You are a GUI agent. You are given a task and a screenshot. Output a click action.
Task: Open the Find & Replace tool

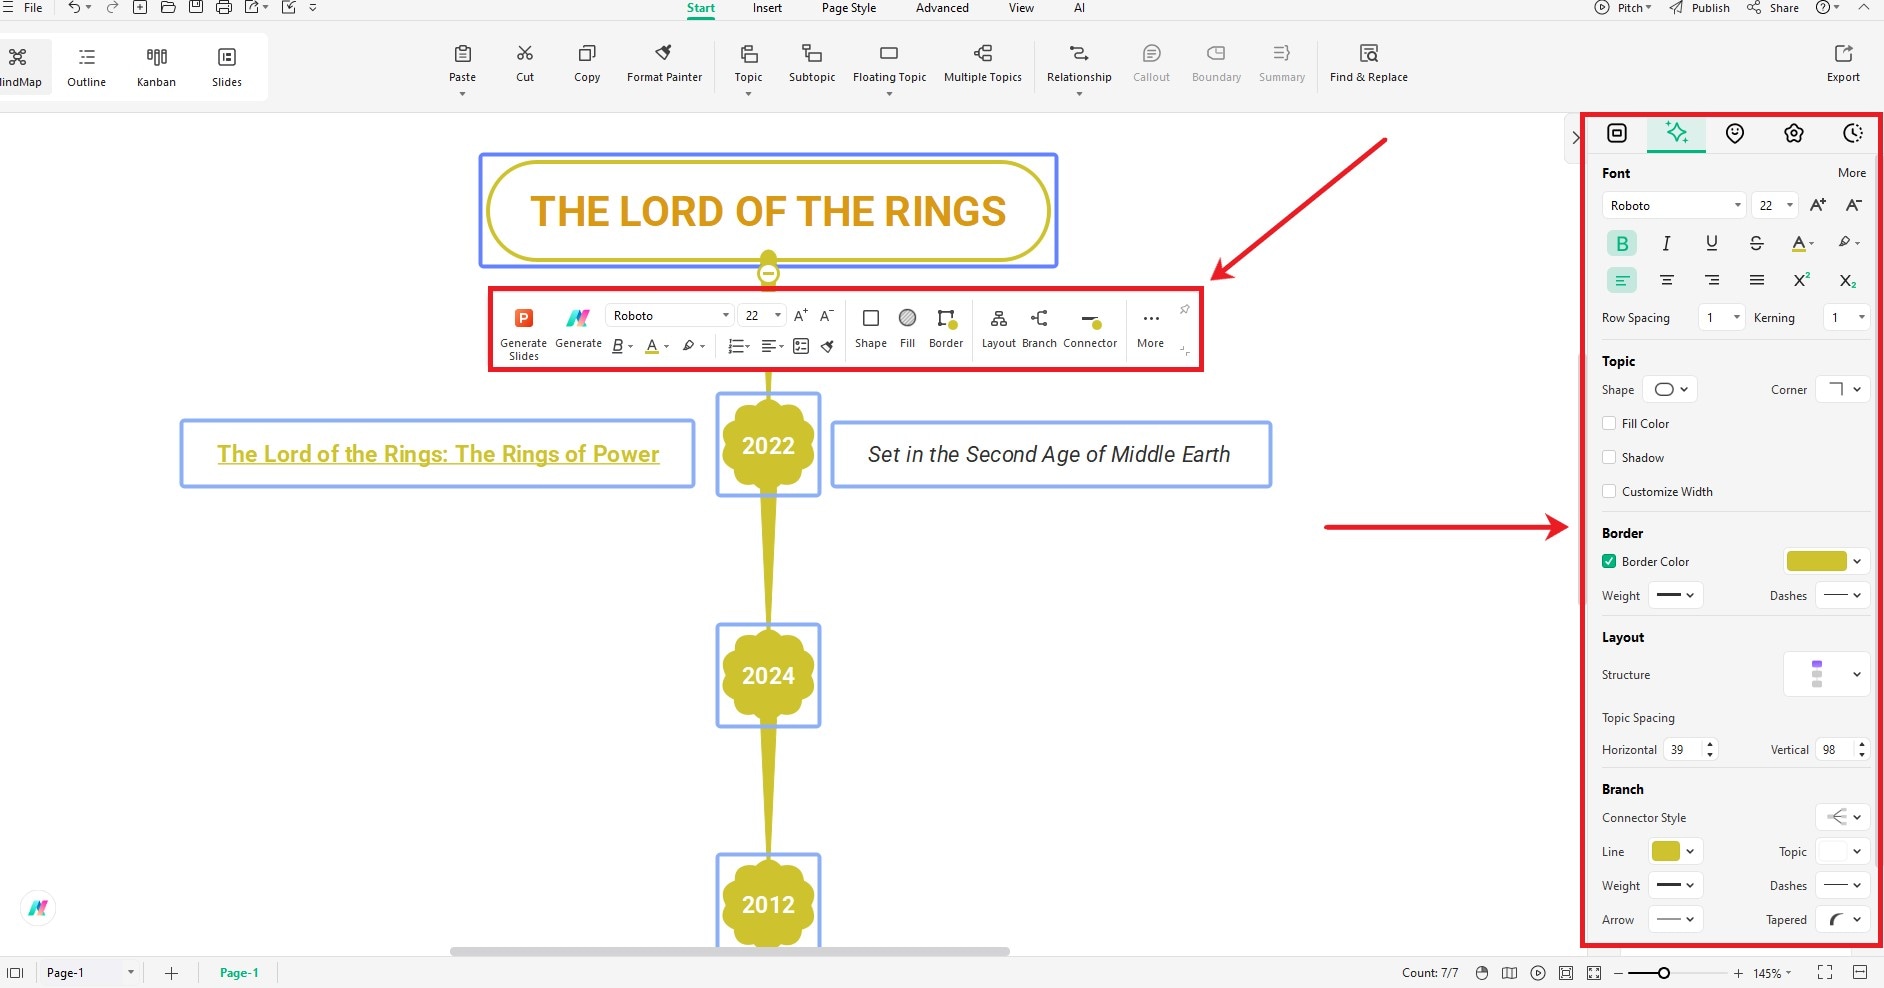point(1369,63)
